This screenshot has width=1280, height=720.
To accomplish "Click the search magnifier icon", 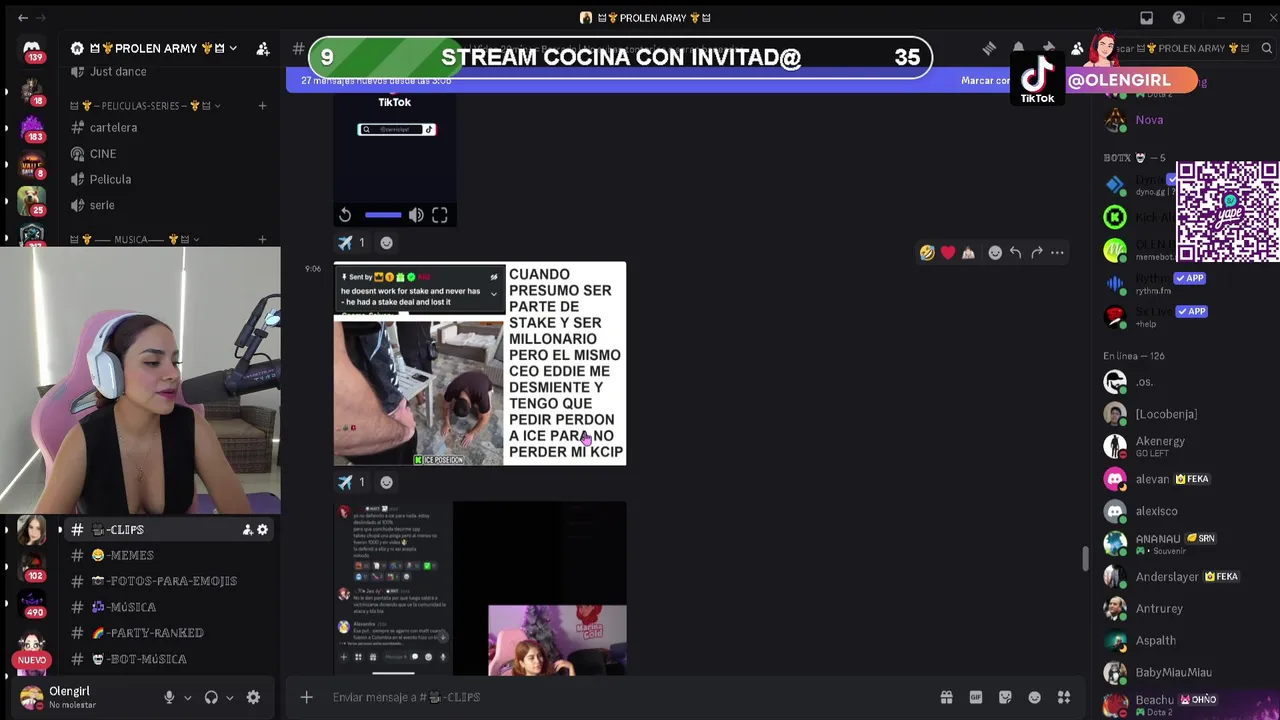I will click(1266, 48).
